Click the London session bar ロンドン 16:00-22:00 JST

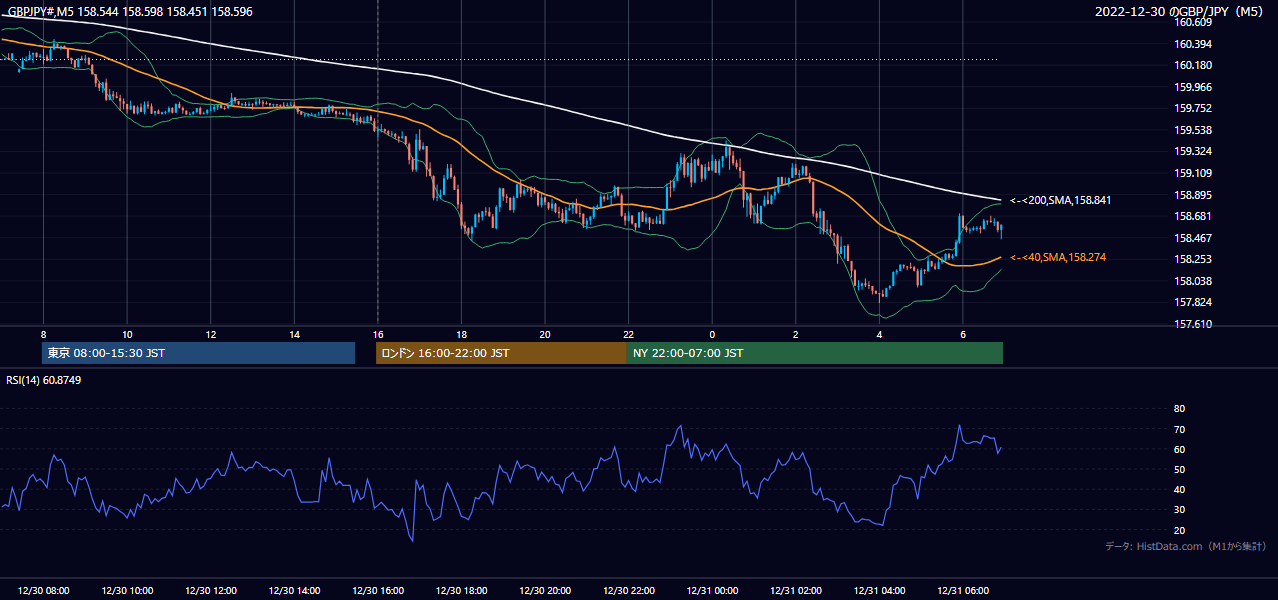click(501, 353)
